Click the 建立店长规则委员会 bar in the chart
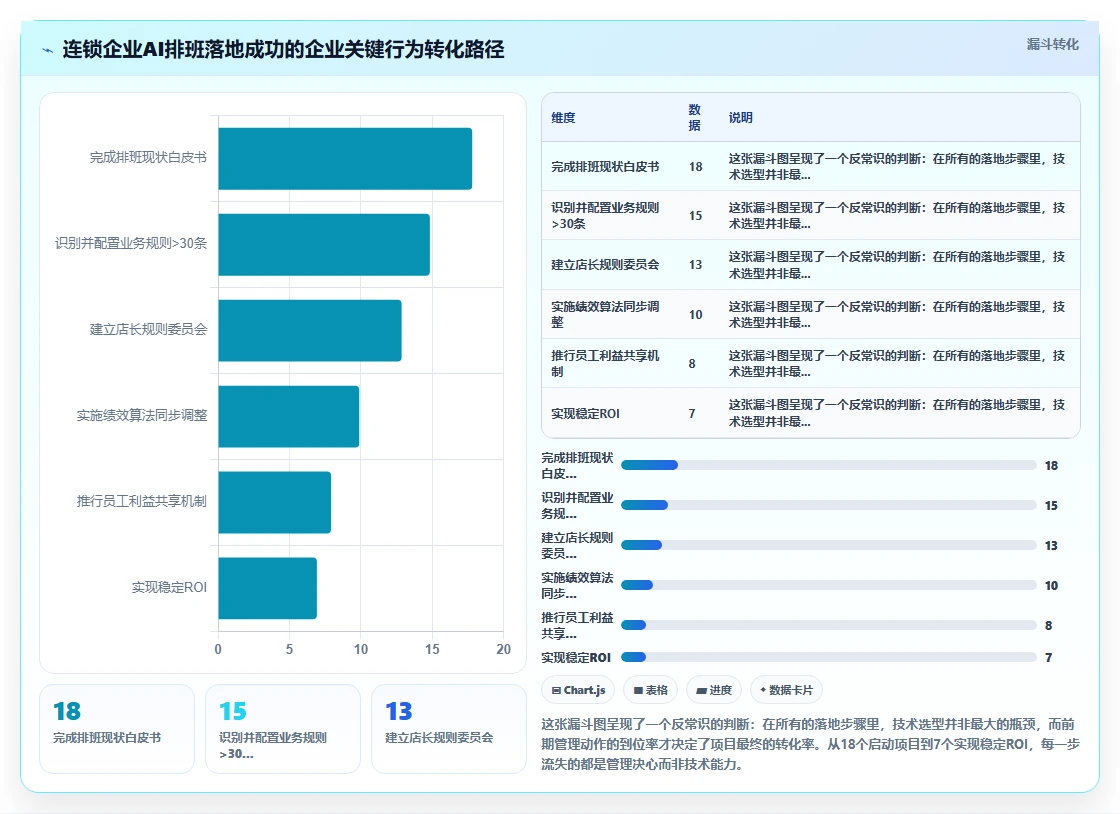The height and width of the screenshot is (814, 1120). (310, 331)
